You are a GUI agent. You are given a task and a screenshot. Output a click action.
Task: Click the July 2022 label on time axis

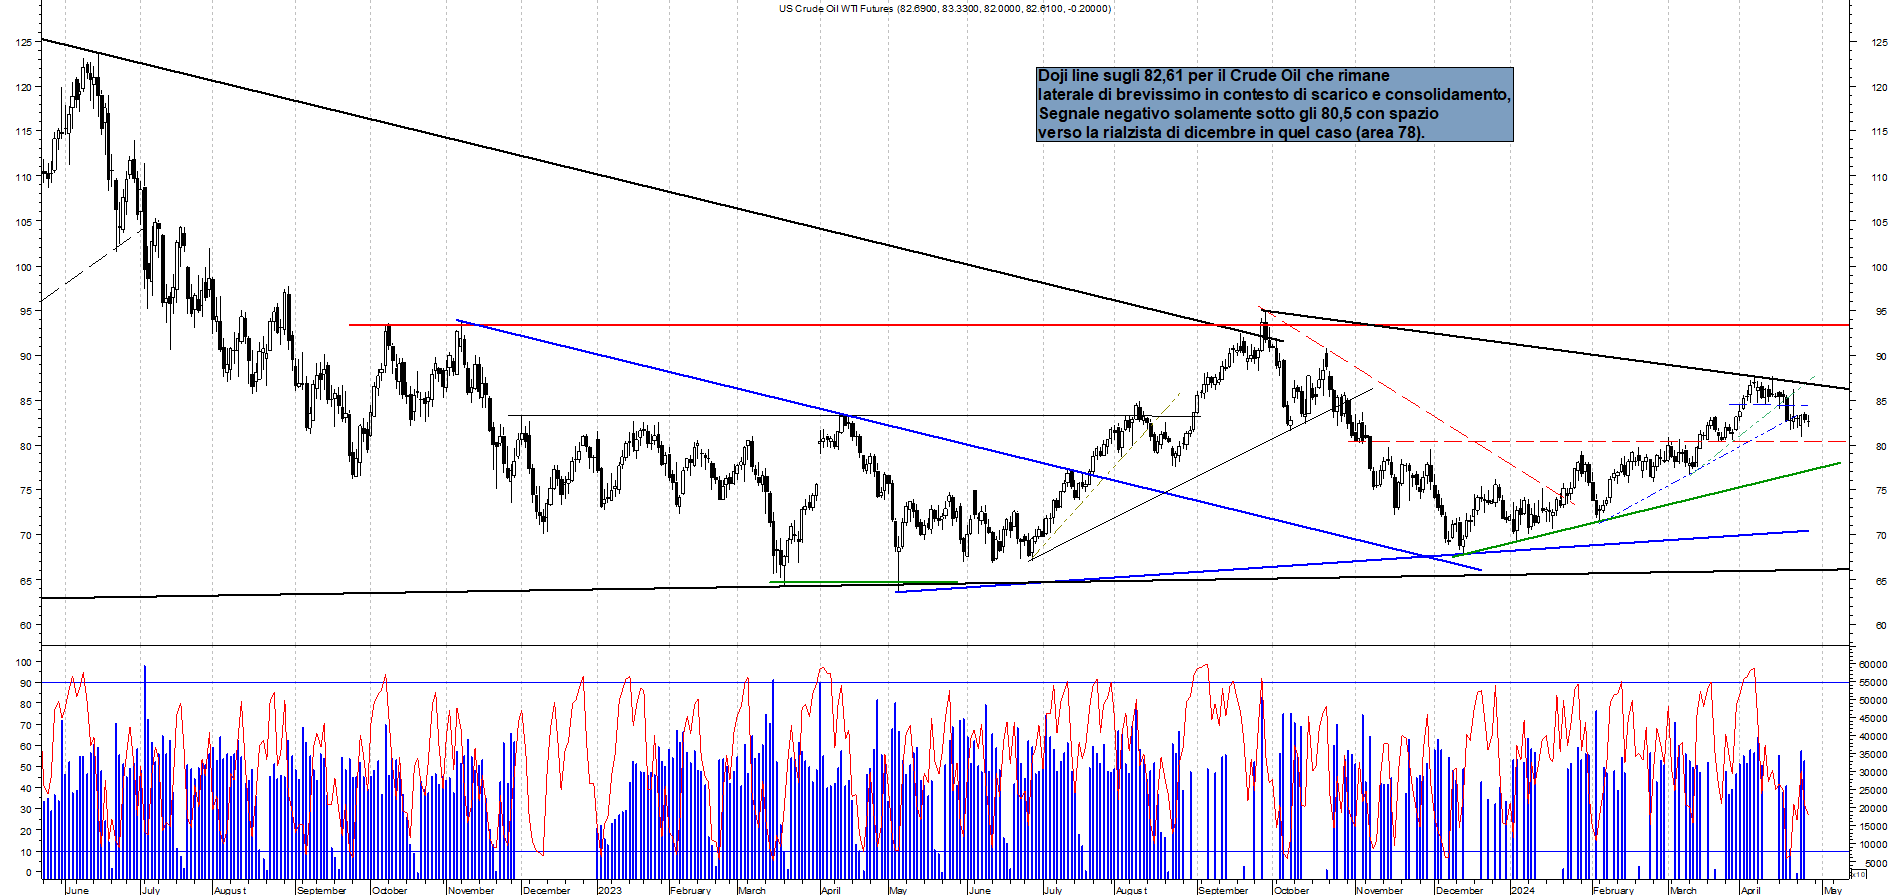(x=151, y=890)
